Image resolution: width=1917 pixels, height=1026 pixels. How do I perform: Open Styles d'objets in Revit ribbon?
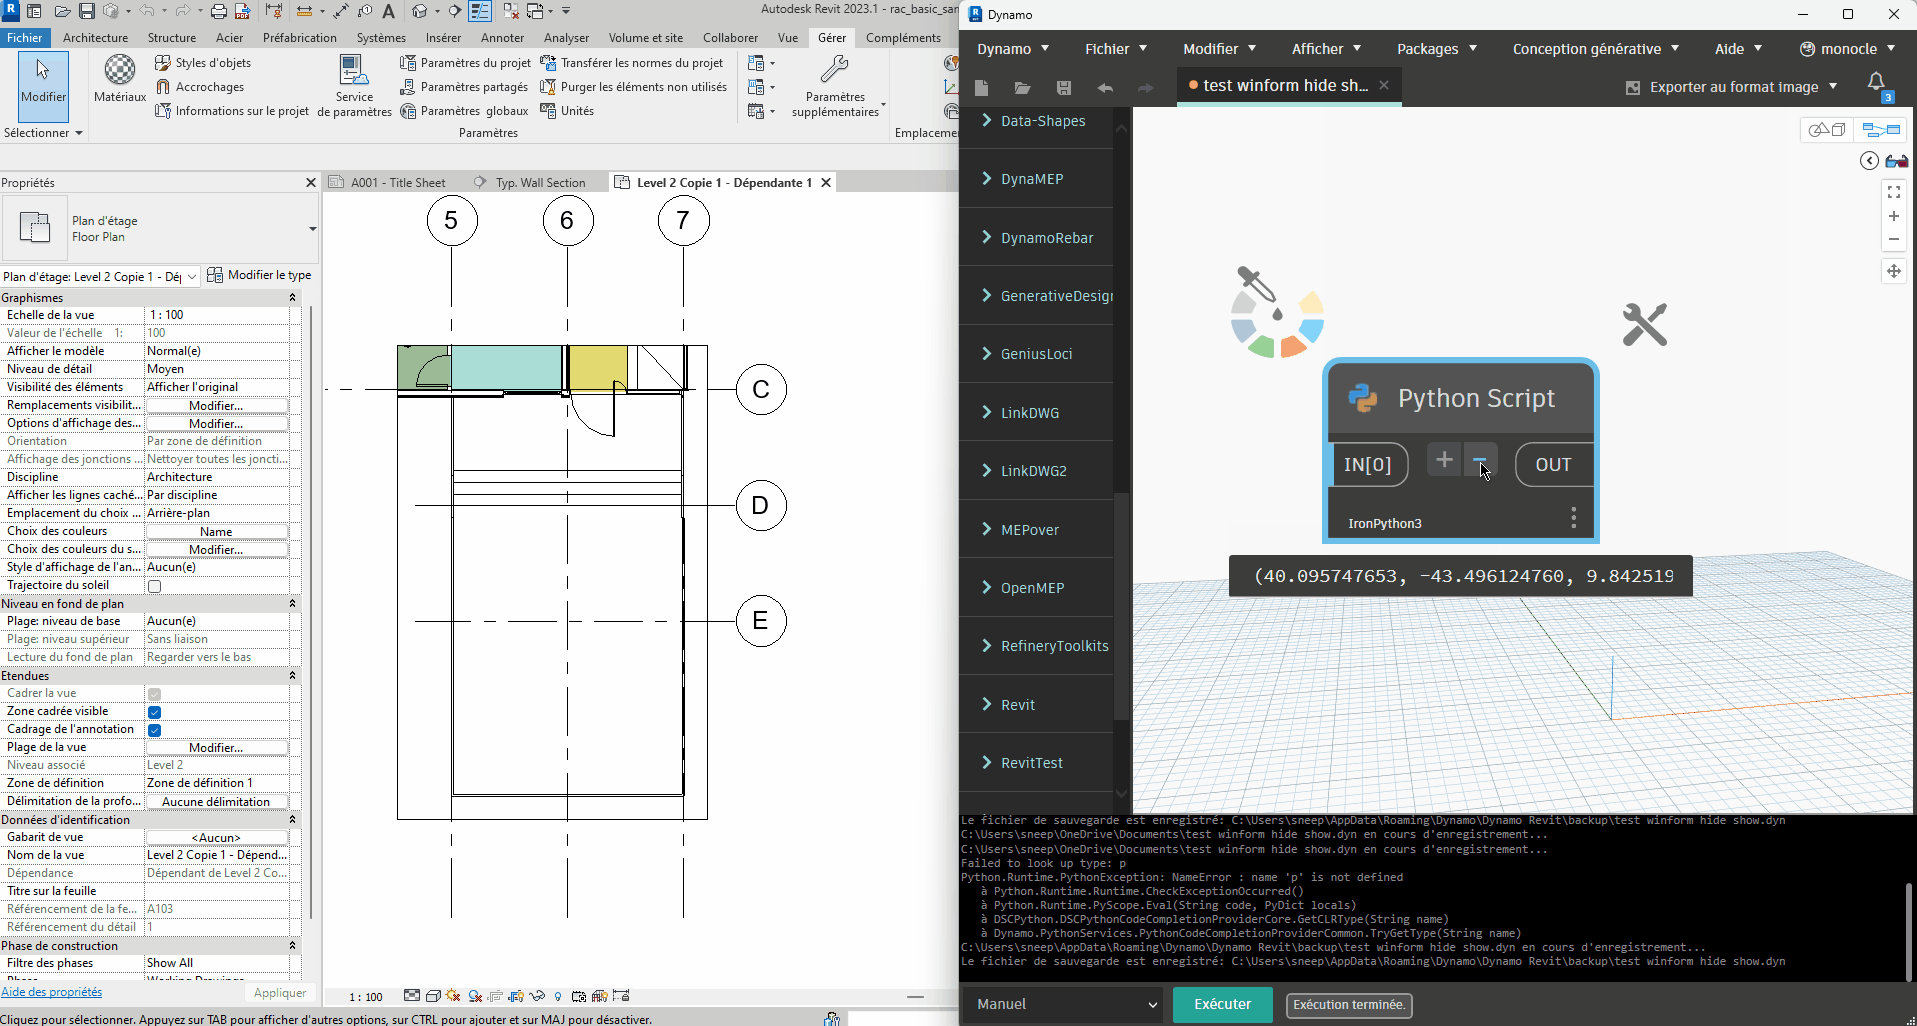pos(203,62)
